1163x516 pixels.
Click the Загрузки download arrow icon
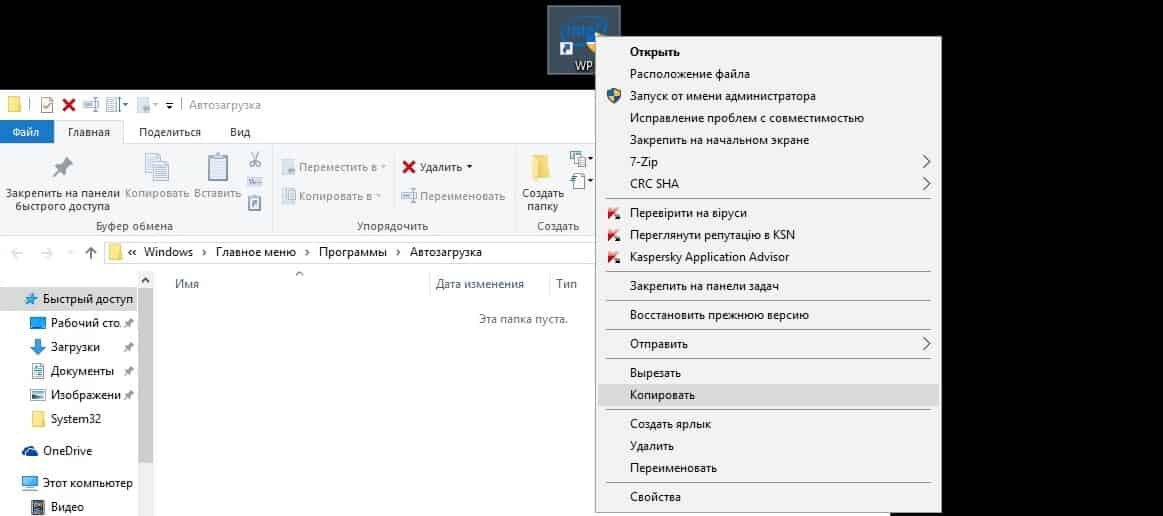click(x=38, y=347)
